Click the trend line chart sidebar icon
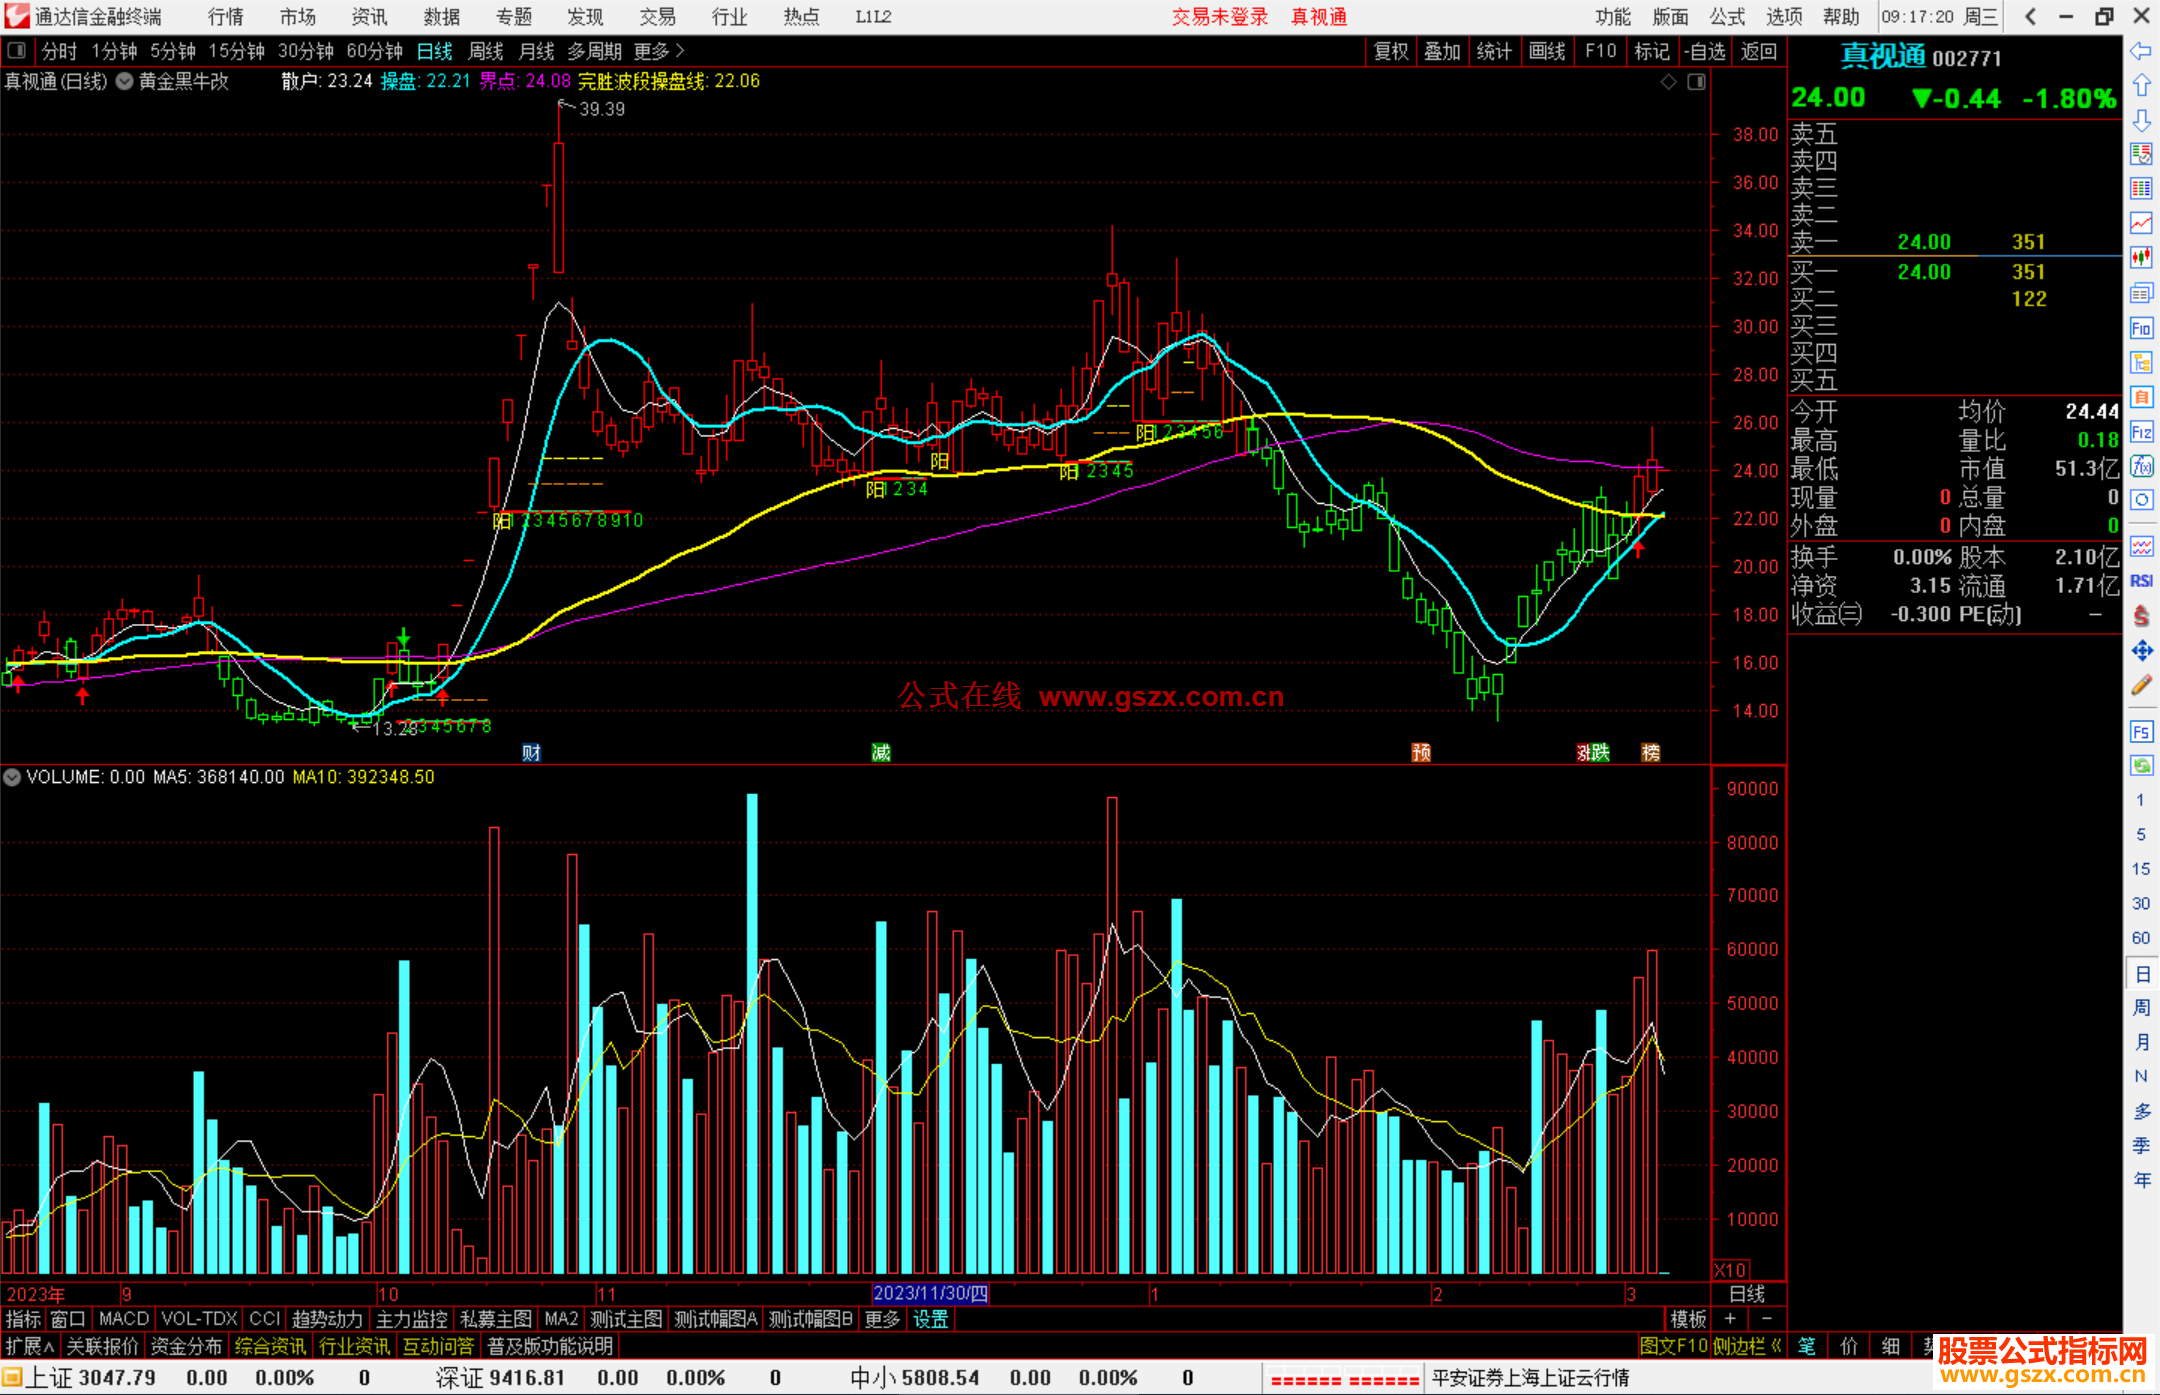The height and width of the screenshot is (1395, 2160). (2141, 222)
